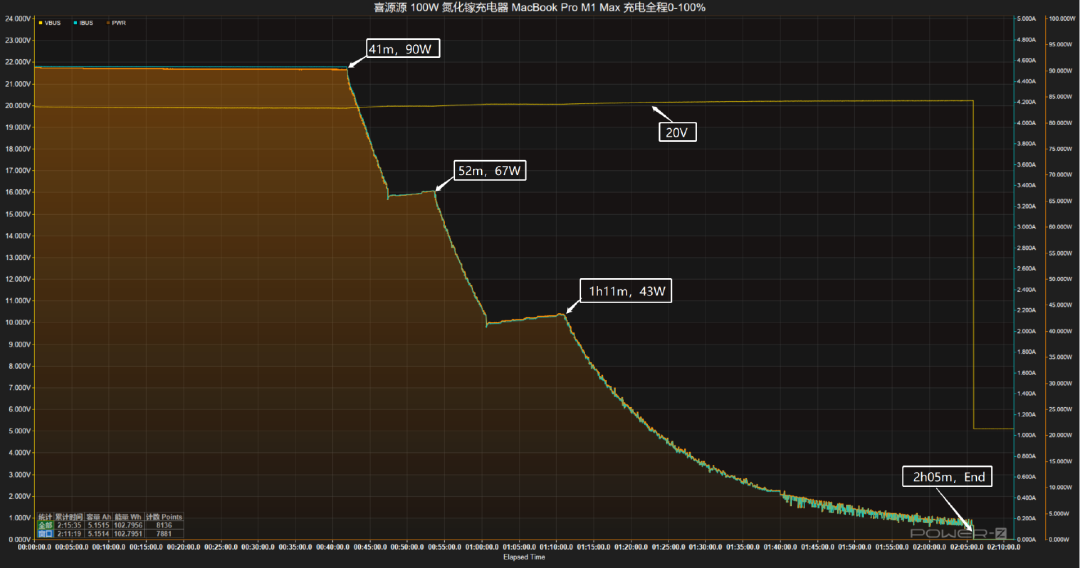Click the 102.7951 Wh energy value
Screen dimensions: 1080x568
pos(128,534)
